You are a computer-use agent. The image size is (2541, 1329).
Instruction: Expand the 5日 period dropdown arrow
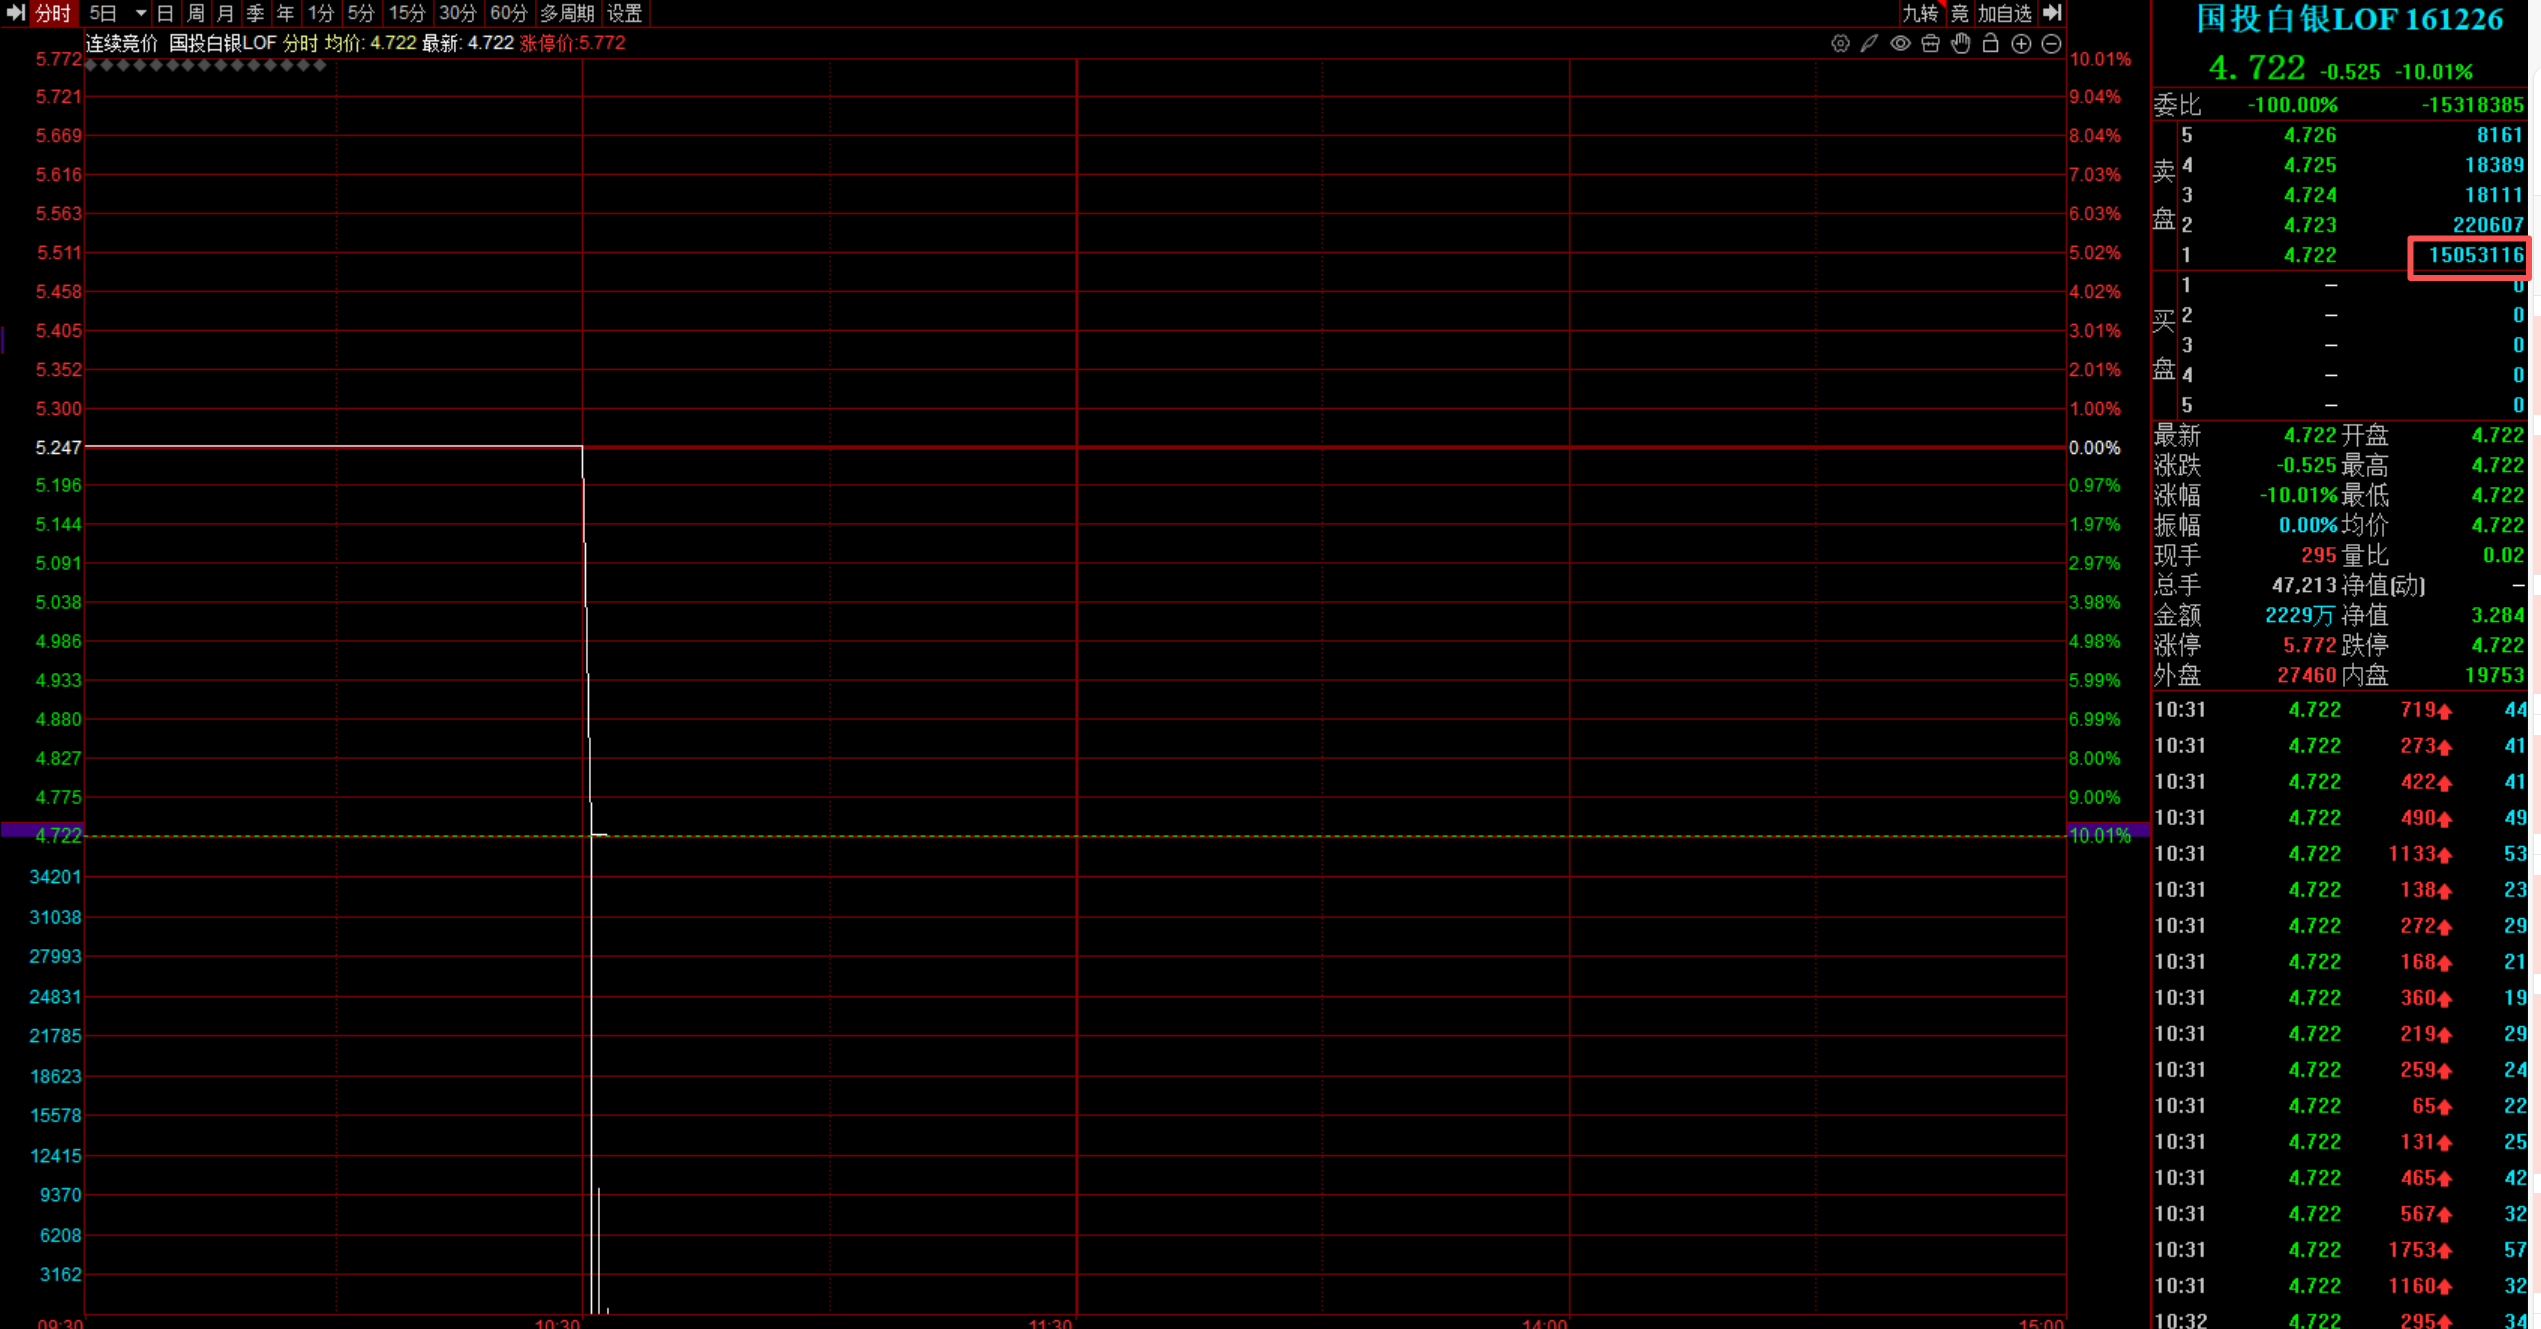pyautogui.click(x=140, y=13)
